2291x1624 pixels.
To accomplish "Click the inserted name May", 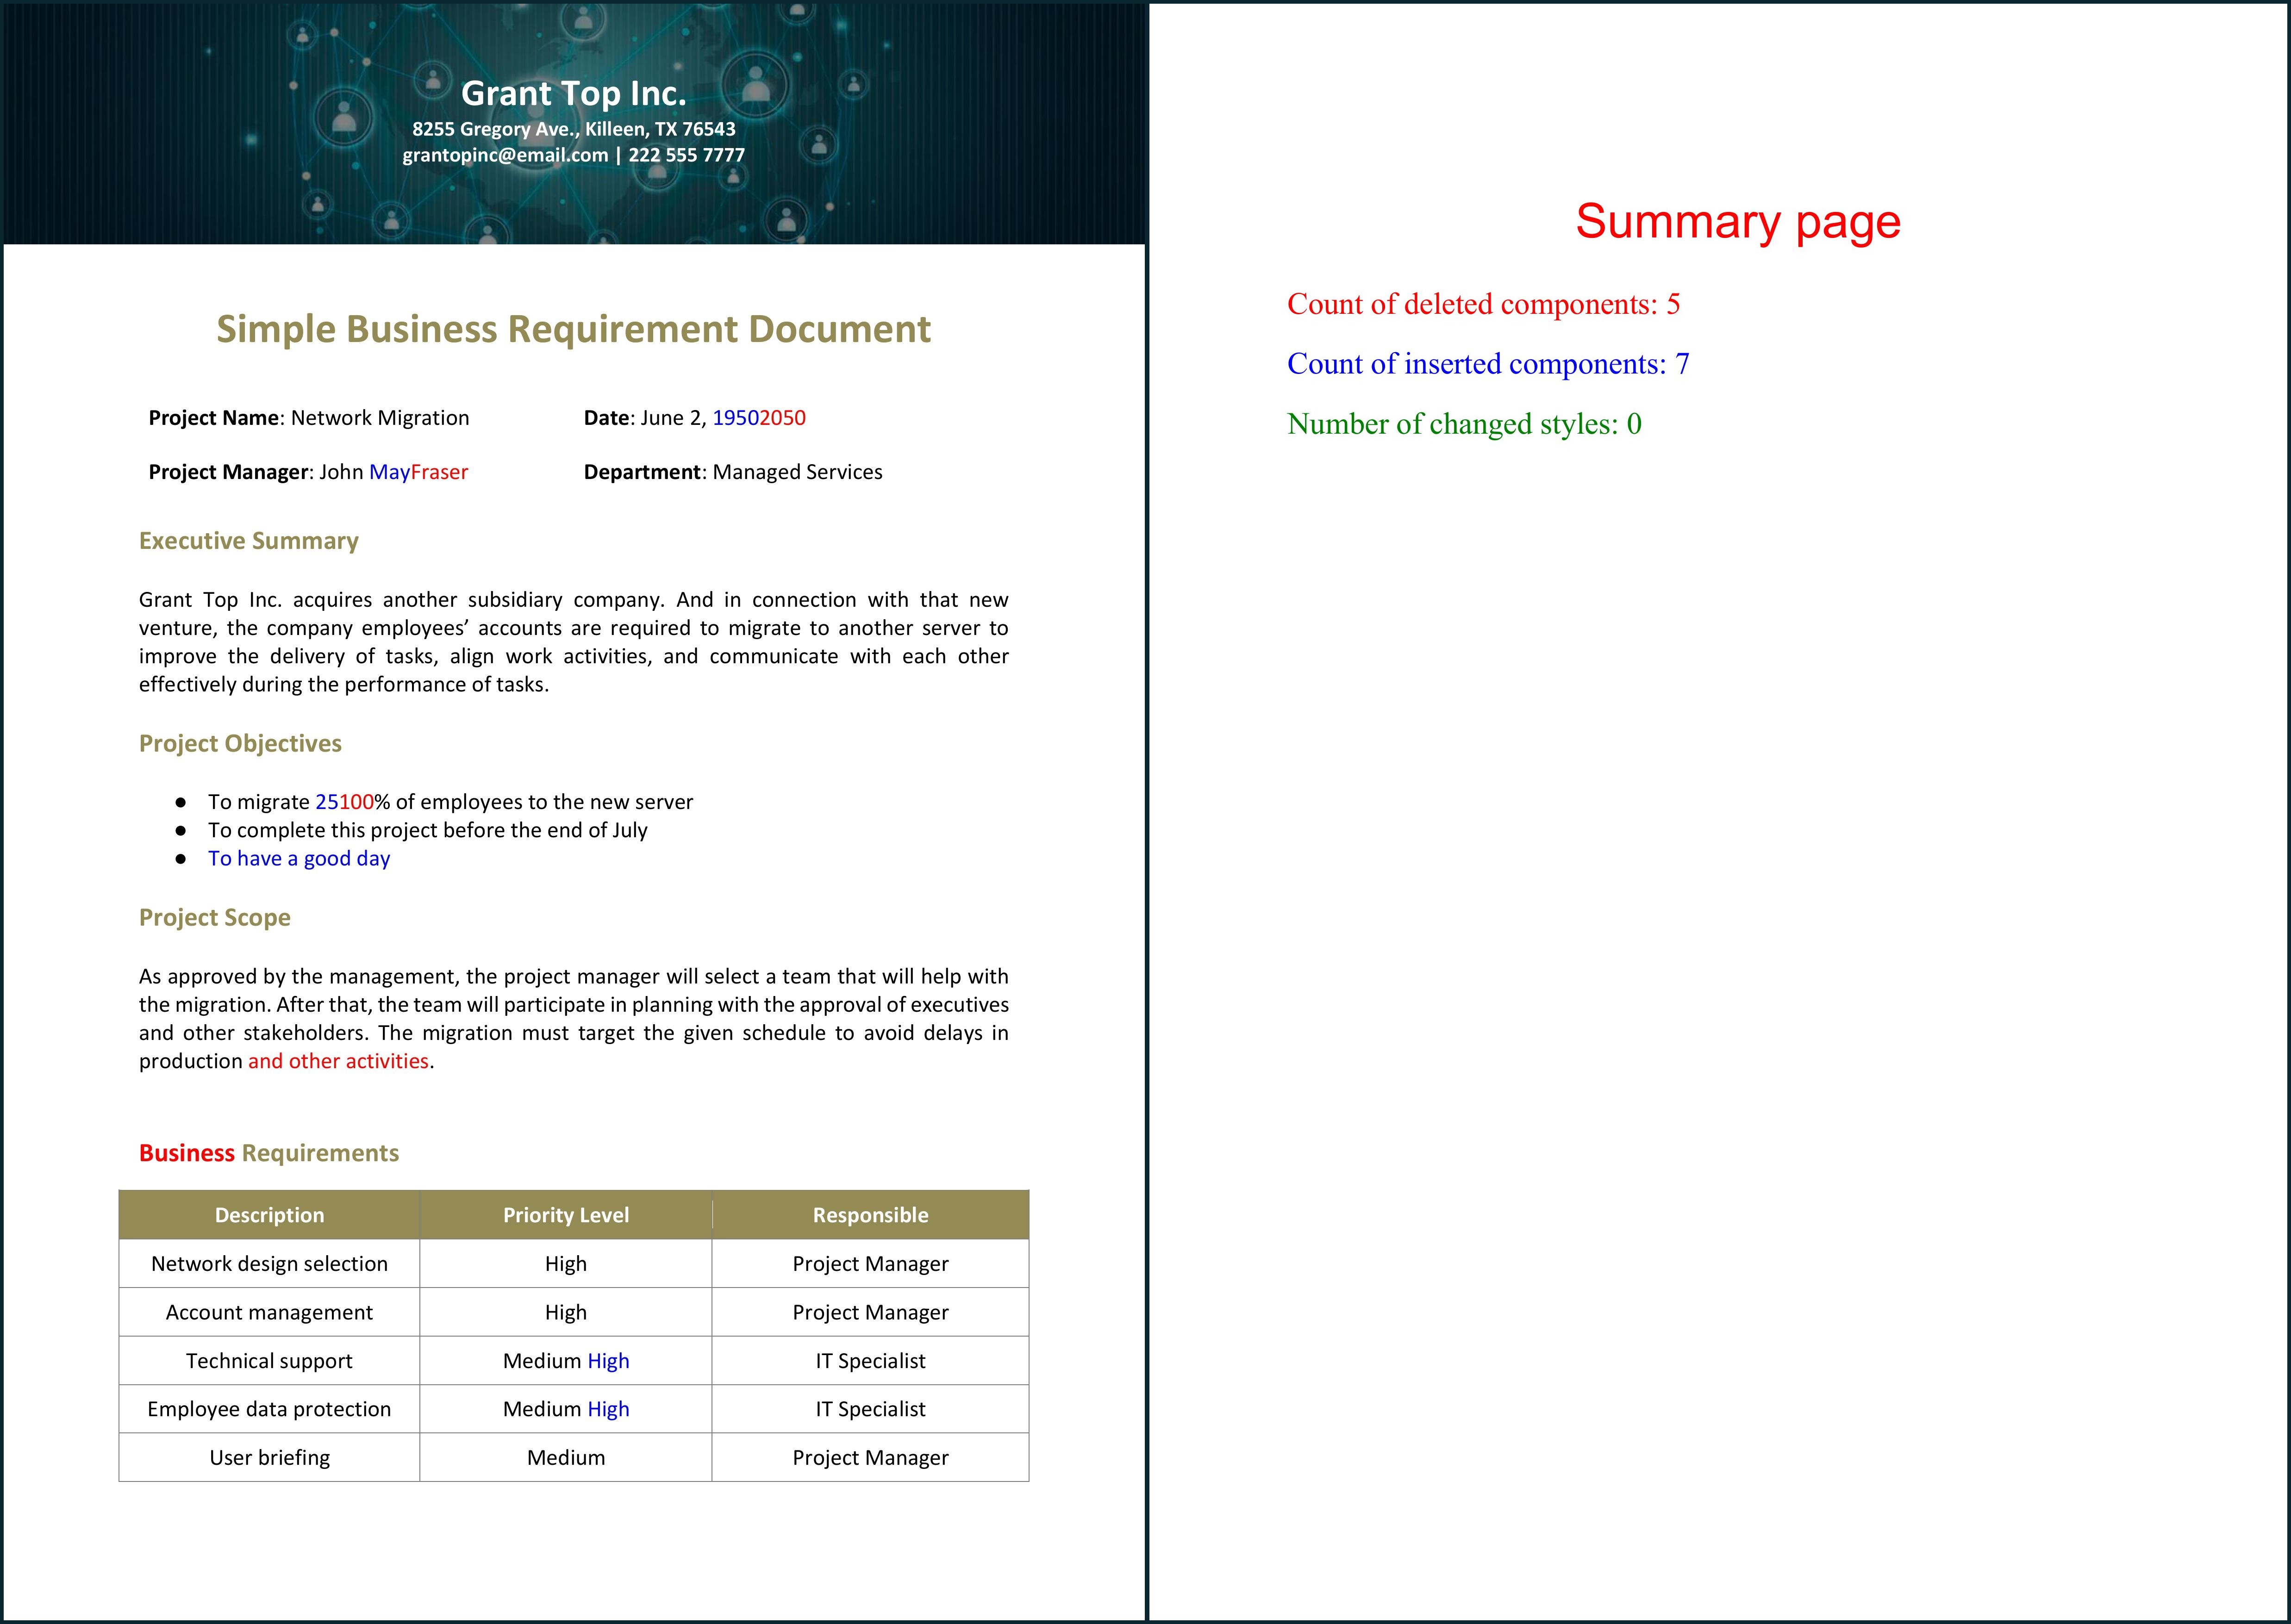I will pyautogui.click(x=389, y=472).
